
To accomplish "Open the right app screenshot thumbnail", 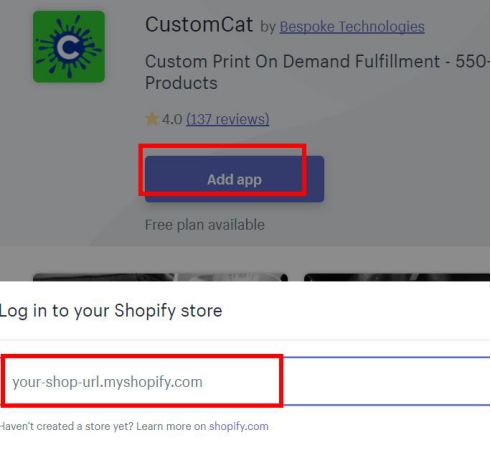I will pos(397,277).
